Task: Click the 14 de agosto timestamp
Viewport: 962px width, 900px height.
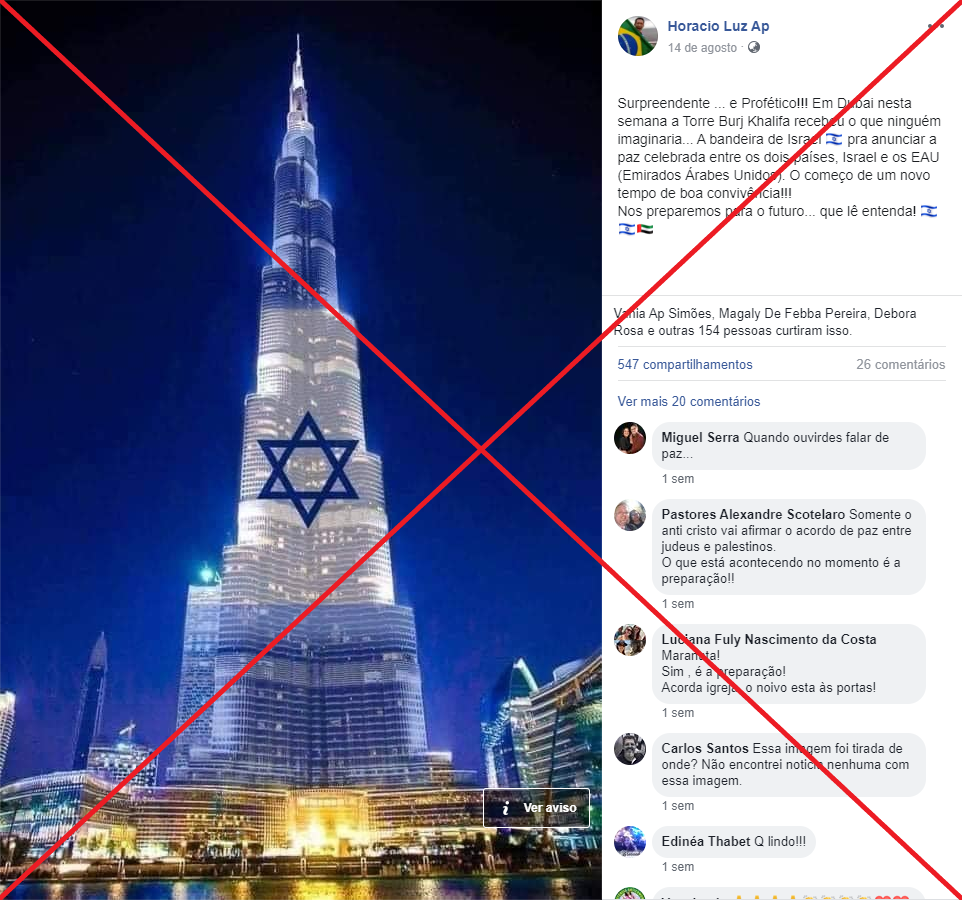Action: click(702, 48)
